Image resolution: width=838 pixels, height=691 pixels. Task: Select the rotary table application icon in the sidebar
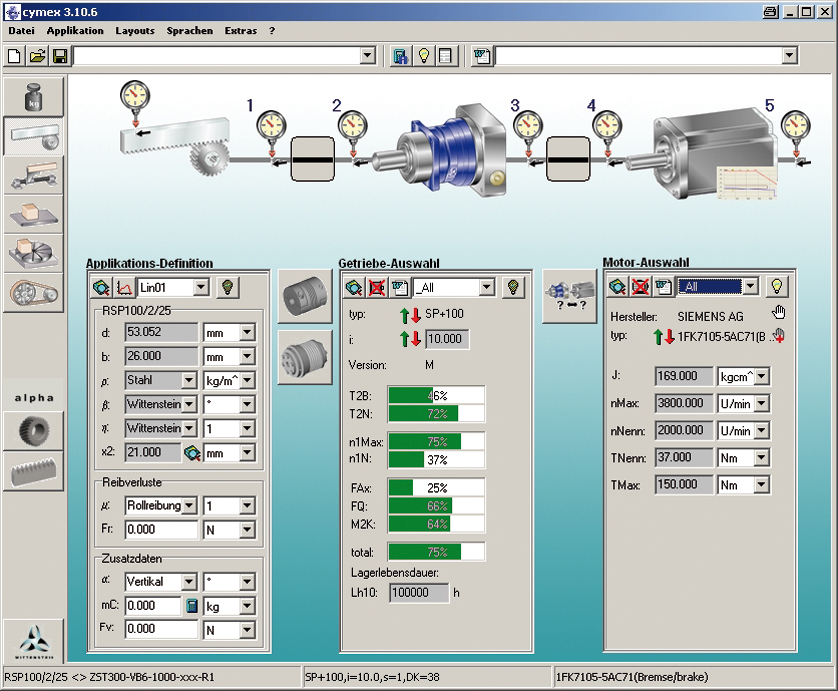coord(34,253)
